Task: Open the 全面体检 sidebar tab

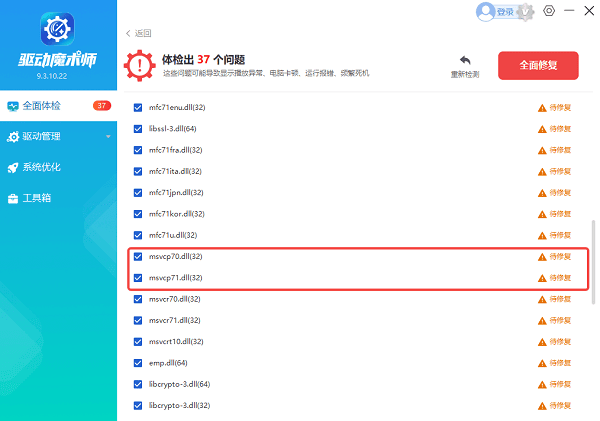Action: (59, 106)
